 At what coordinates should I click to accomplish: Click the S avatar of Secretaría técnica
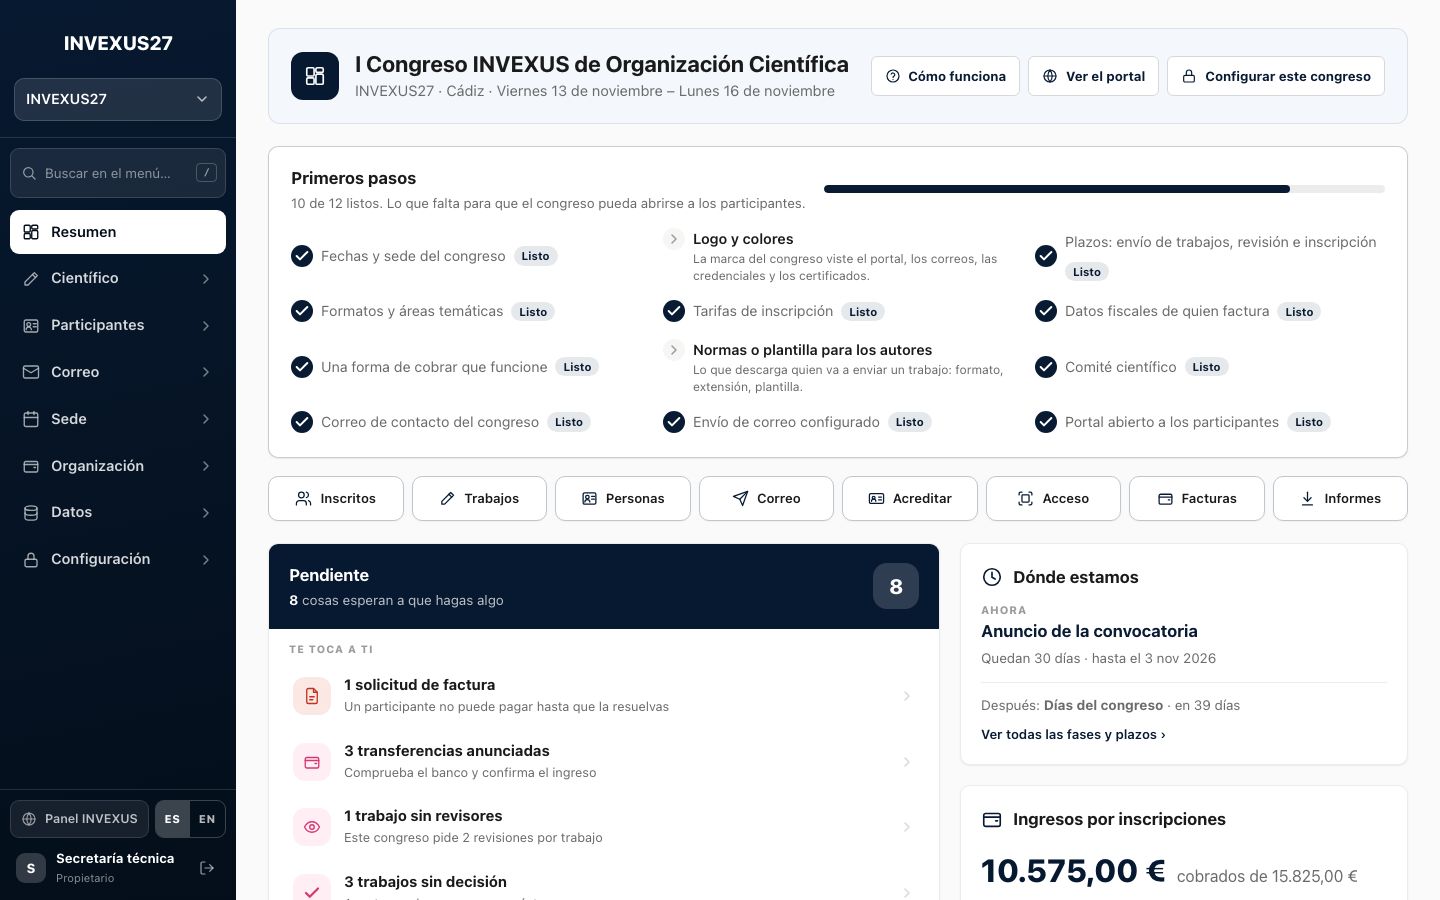(31, 868)
